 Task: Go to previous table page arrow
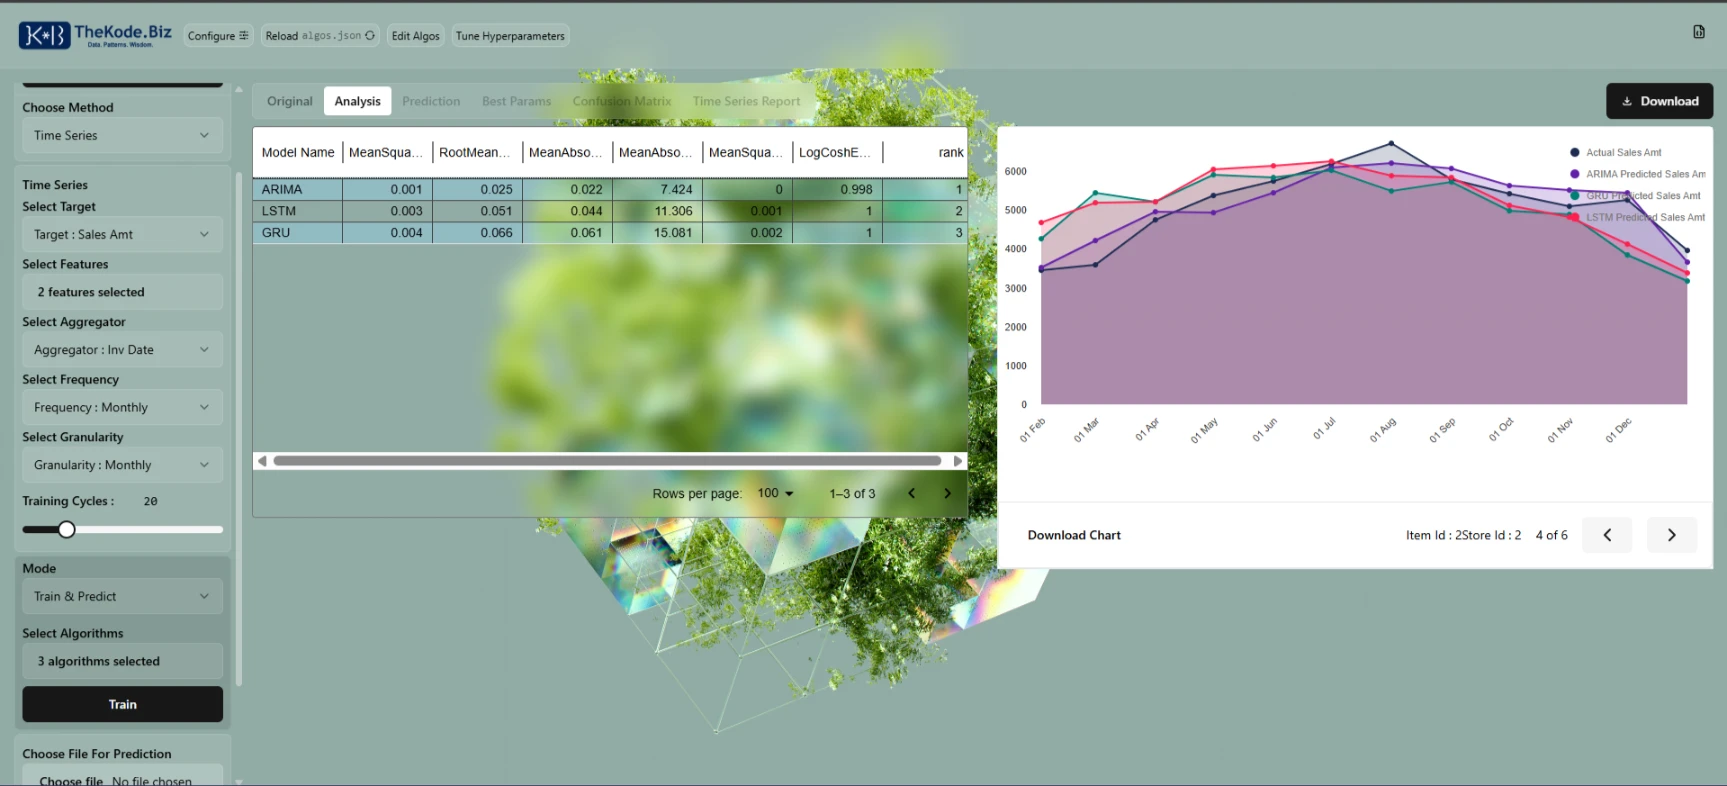911,493
